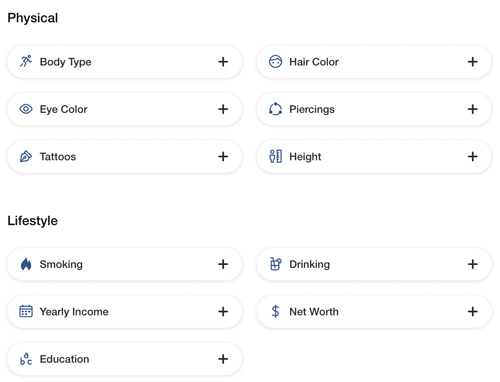Image resolution: width=500 pixels, height=382 pixels.
Task: Click the ruler person icon beside Height
Action: click(275, 156)
